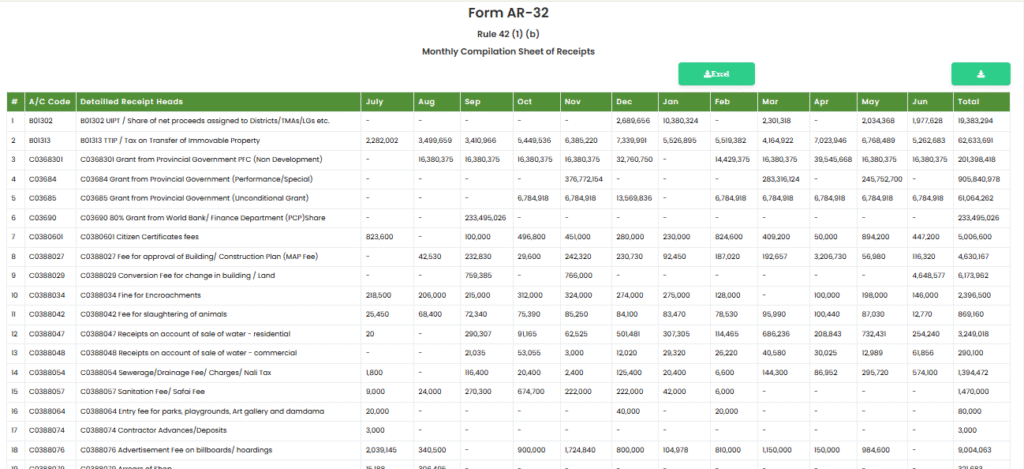1024x469 pixels.
Task: Click the B01302 account code cell
Action: pos(40,121)
